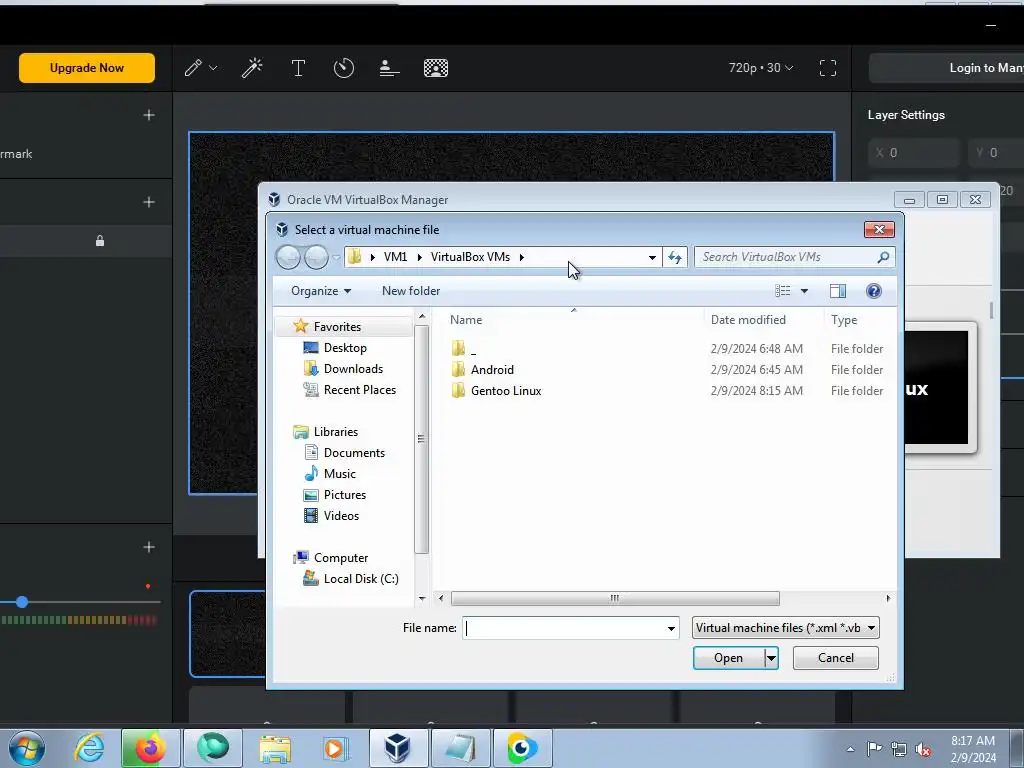Image resolution: width=1024 pixels, height=768 pixels.
Task: Click the VM1 breadcrumb segment
Action: click(x=395, y=257)
